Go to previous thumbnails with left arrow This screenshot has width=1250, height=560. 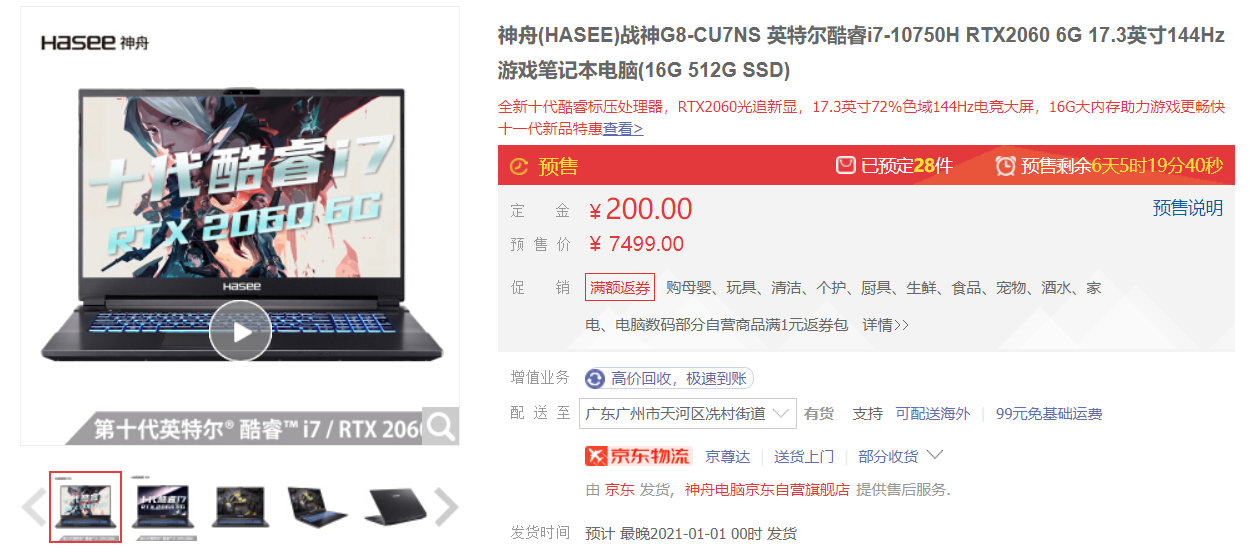click(34, 507)
